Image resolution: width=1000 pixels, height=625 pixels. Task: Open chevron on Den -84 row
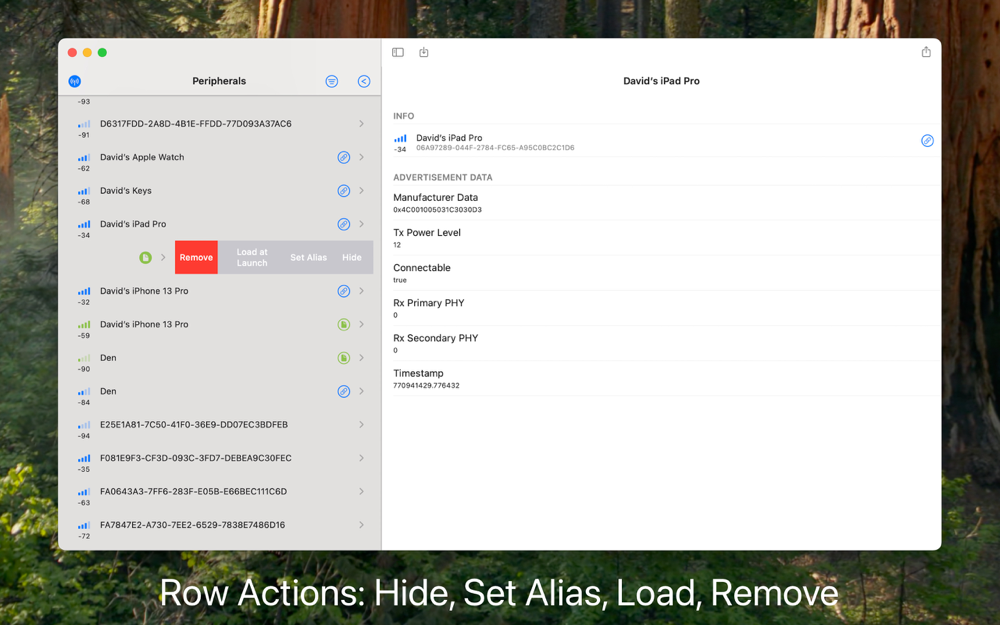point(362,391)
